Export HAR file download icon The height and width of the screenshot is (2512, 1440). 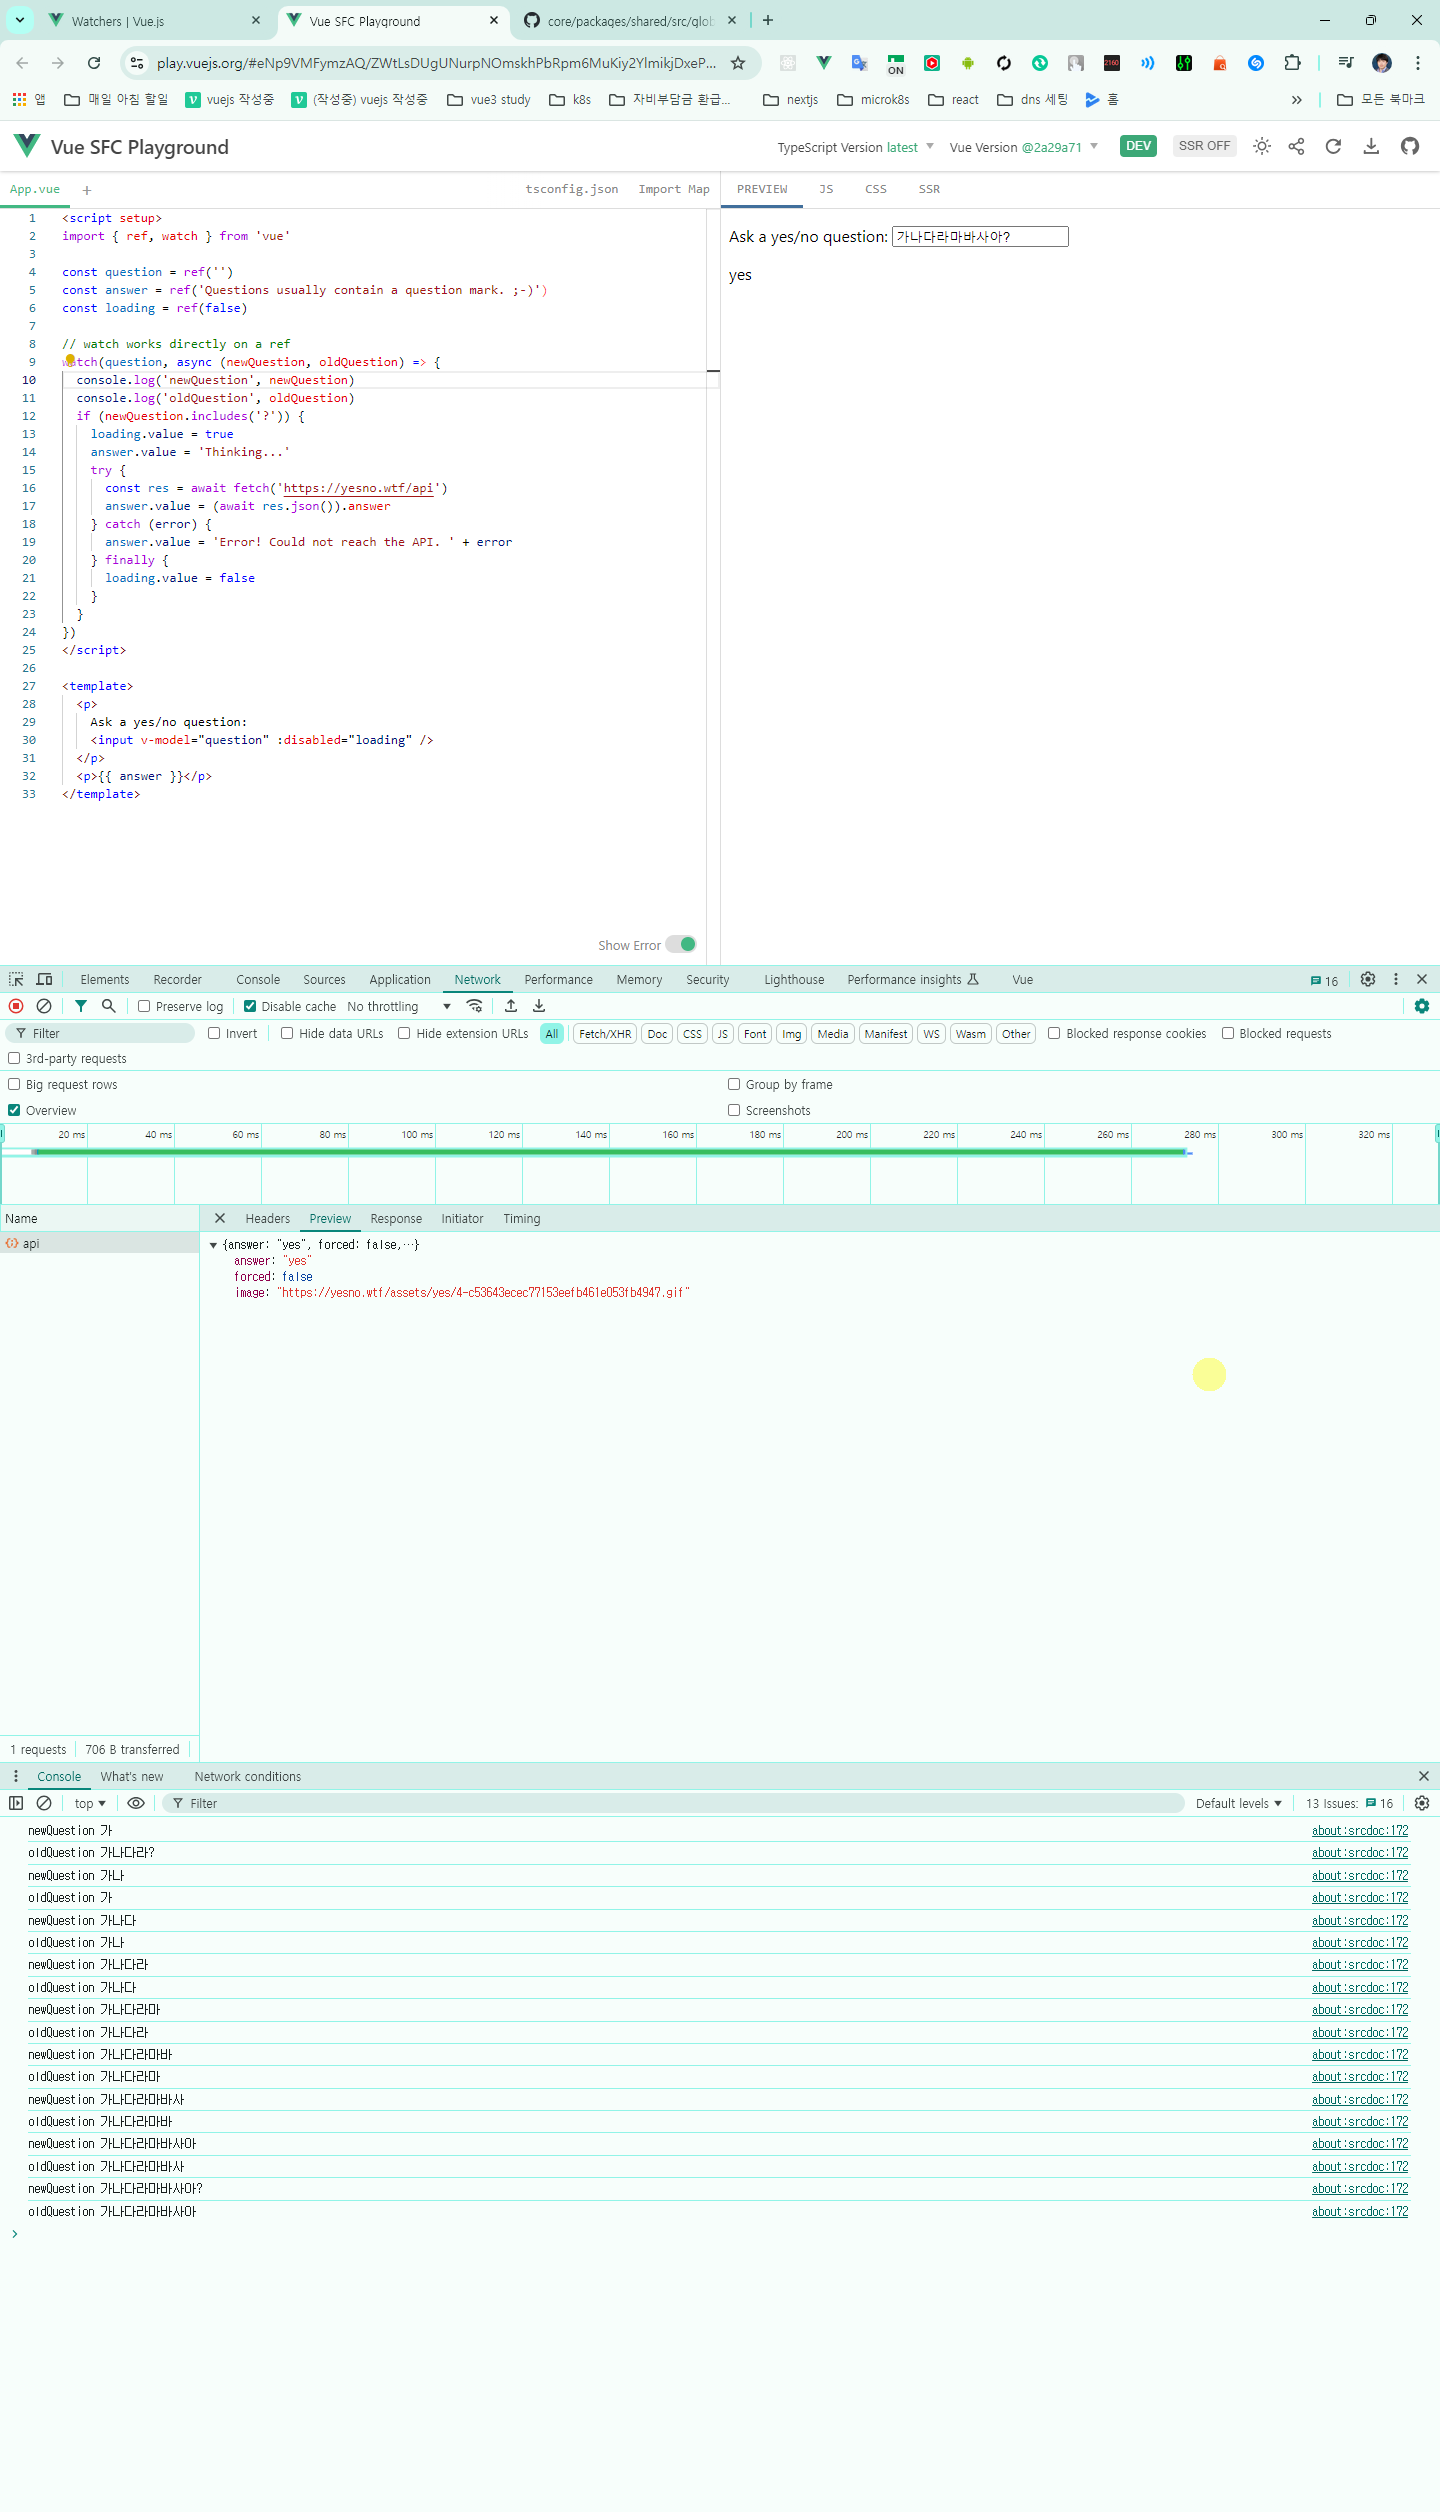coord(539,1006)
